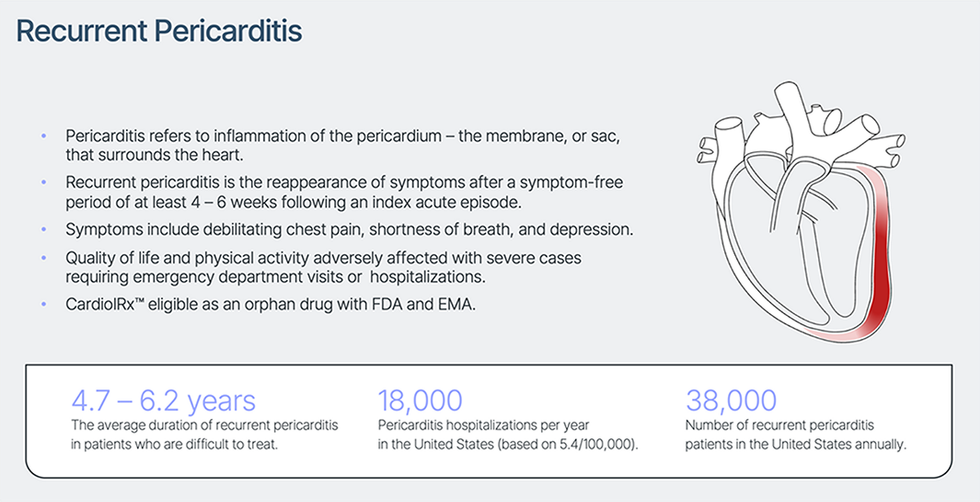Click the bullet dot beside "Quality of life"

pyautogui.click(x=43, y=258)
